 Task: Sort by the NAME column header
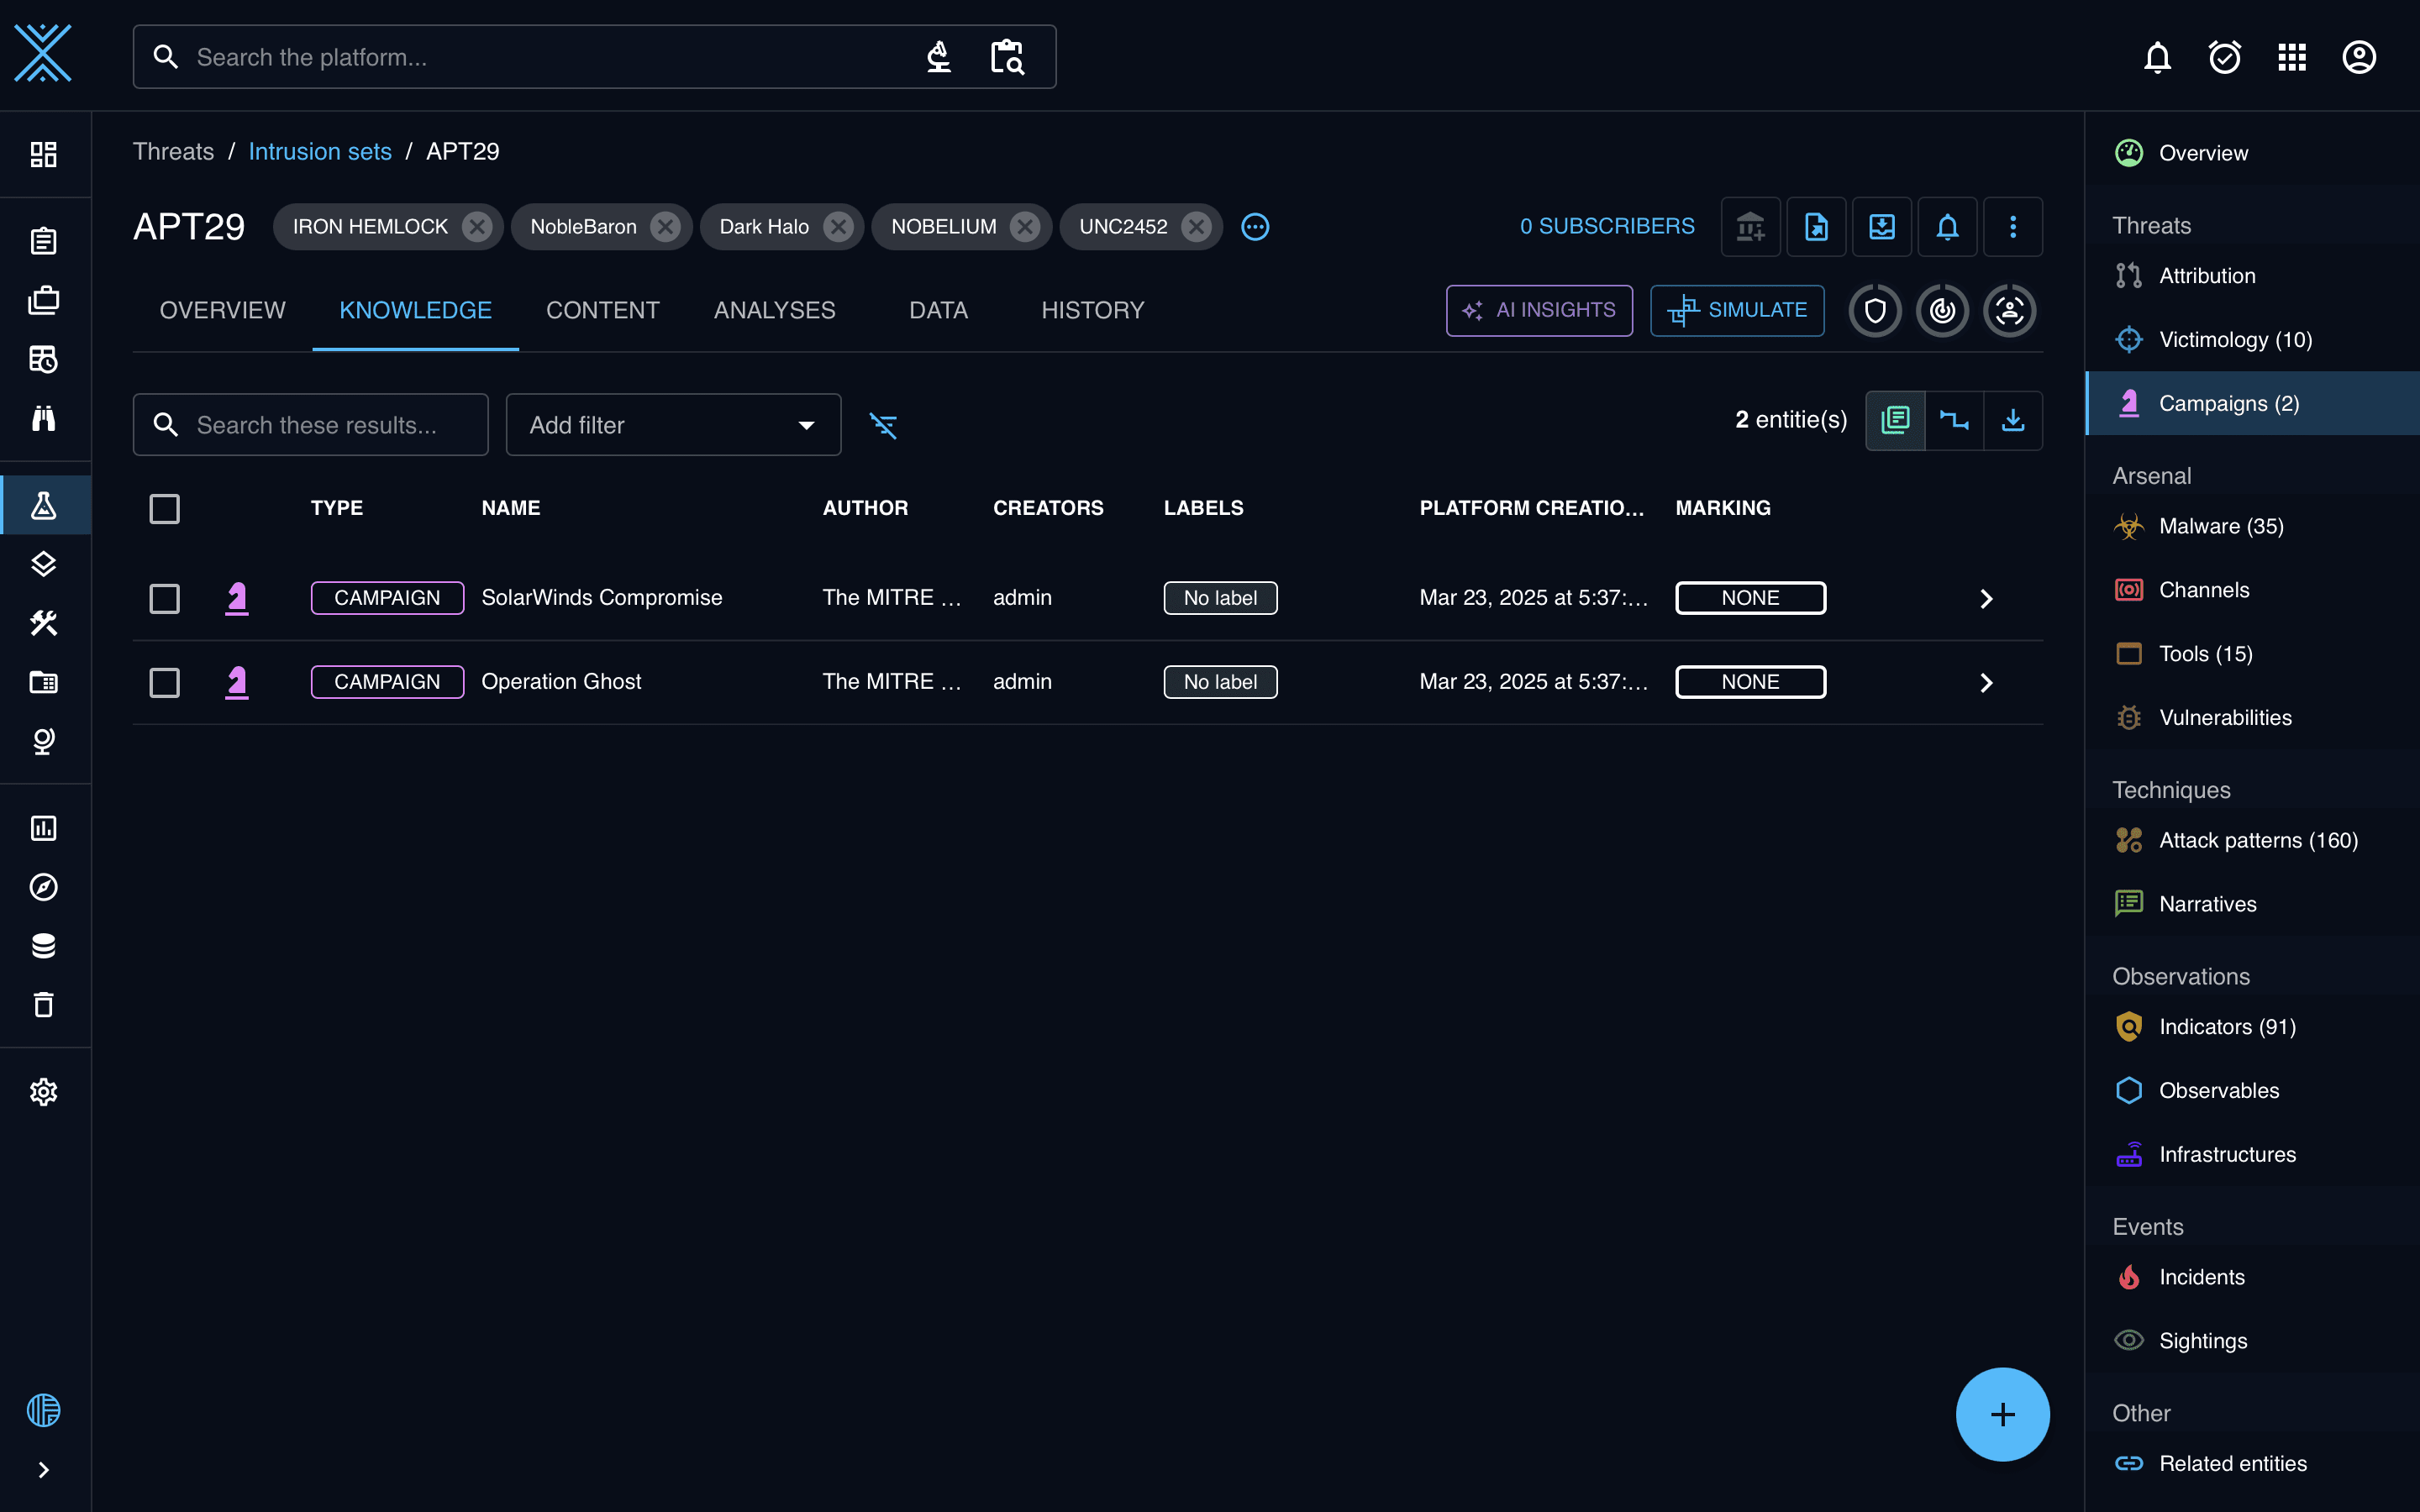click(510, 508)
